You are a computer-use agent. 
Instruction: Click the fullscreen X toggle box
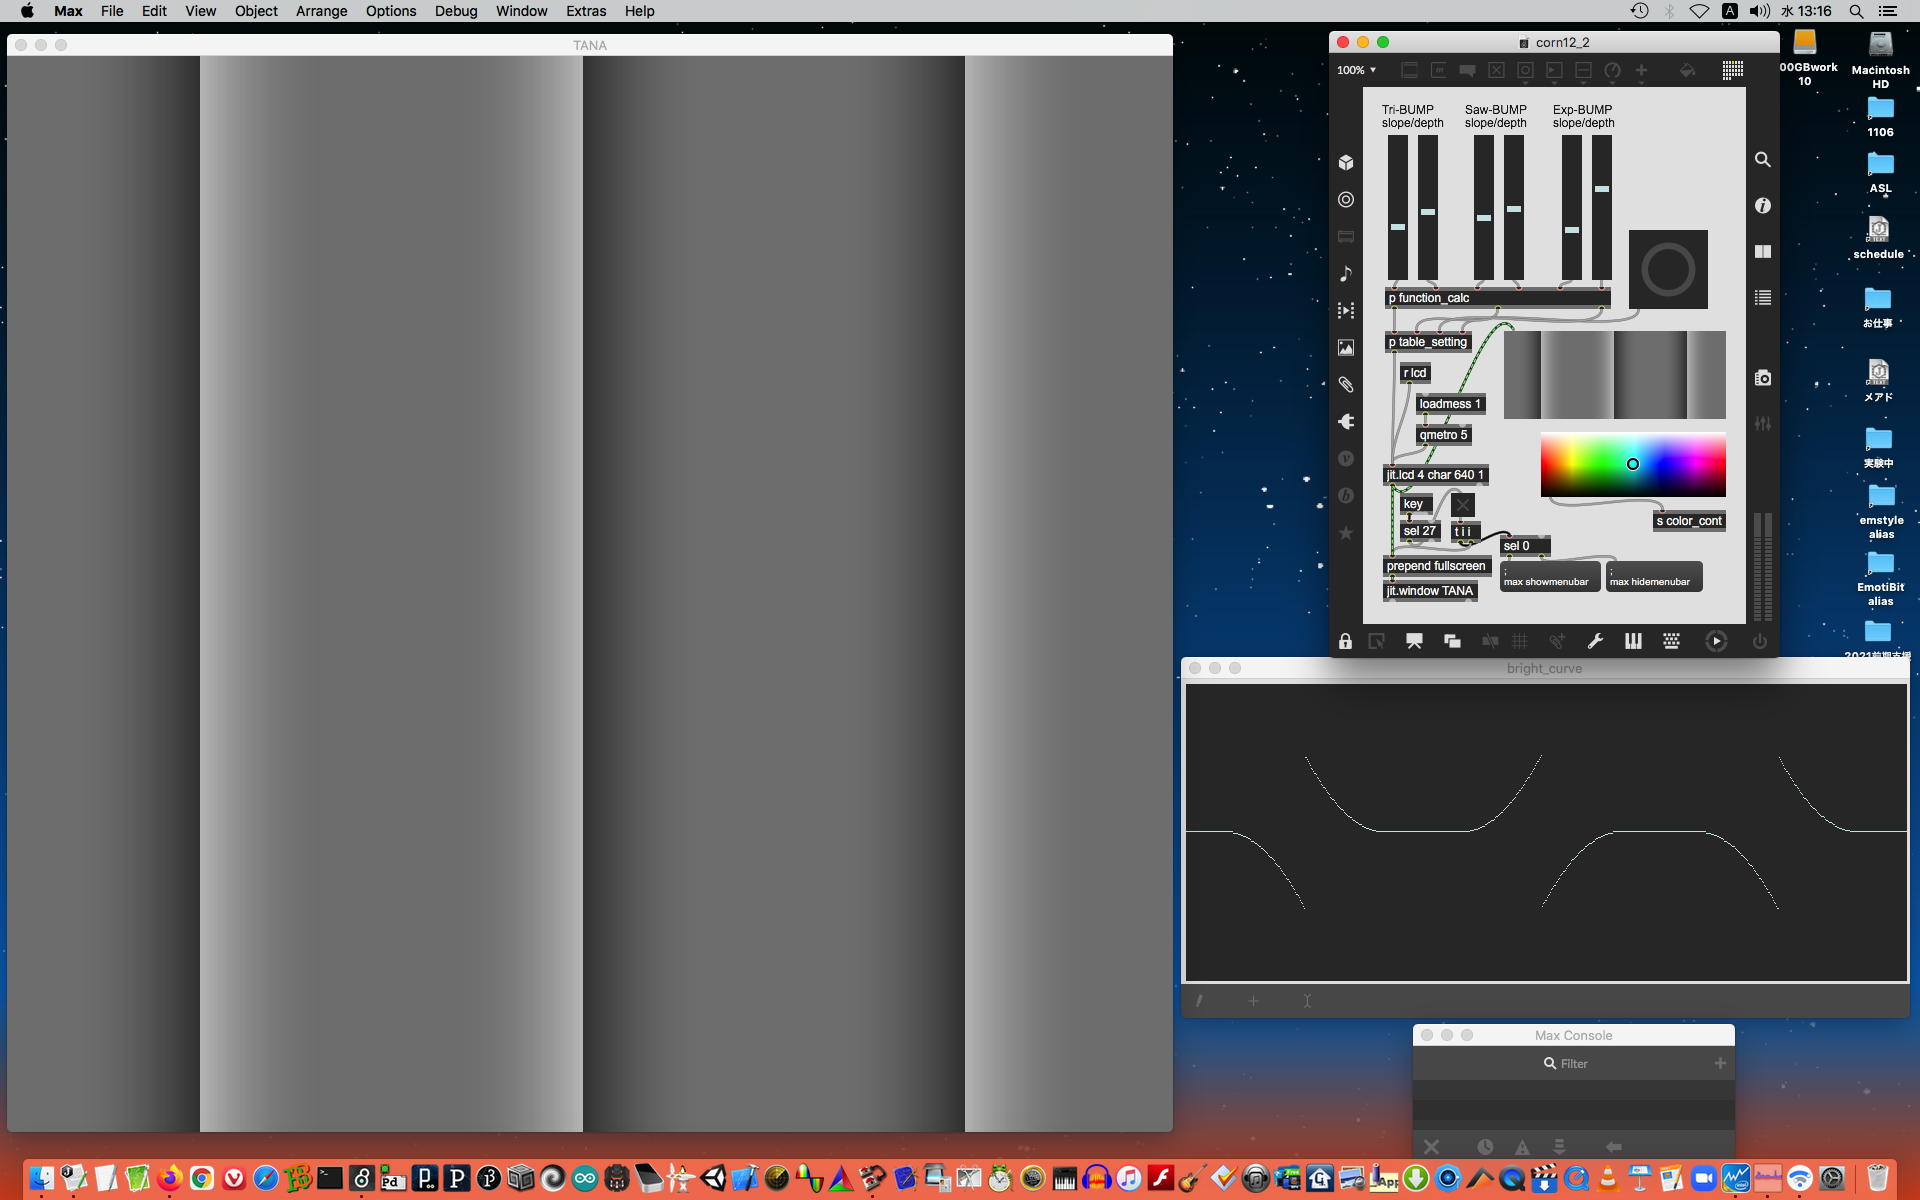point(1463,505)
